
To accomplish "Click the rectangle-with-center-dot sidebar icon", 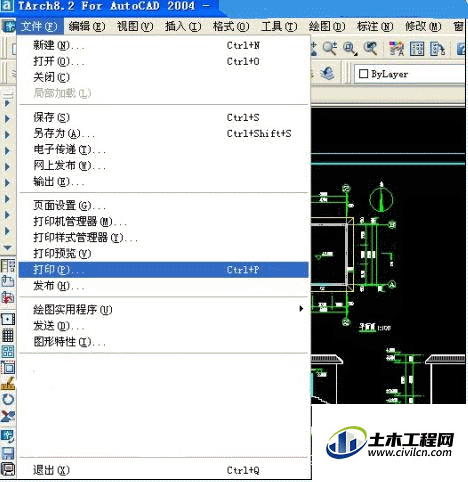I will [8, 319].
